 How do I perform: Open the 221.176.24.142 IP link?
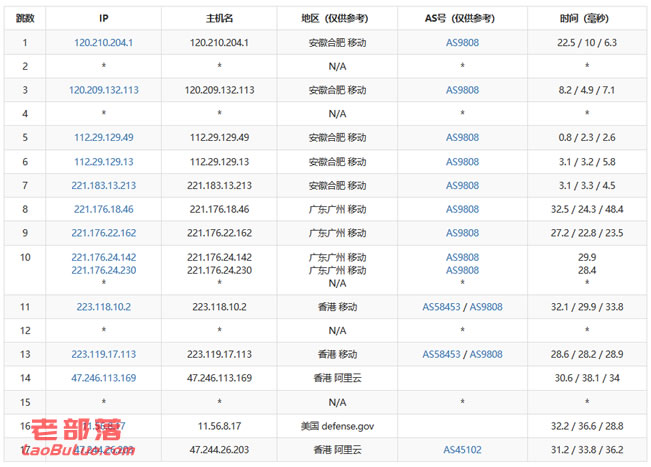(103, 257)
